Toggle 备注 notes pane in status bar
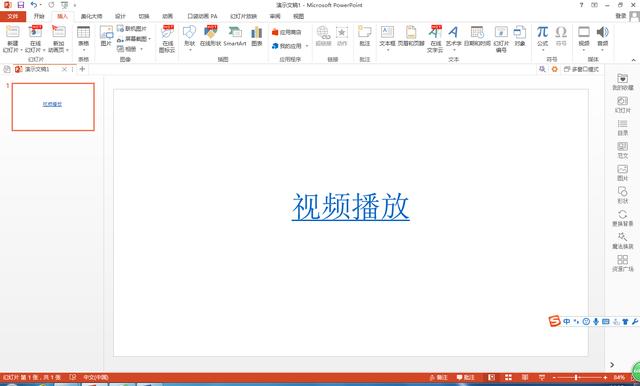 (x=438, y=377)
